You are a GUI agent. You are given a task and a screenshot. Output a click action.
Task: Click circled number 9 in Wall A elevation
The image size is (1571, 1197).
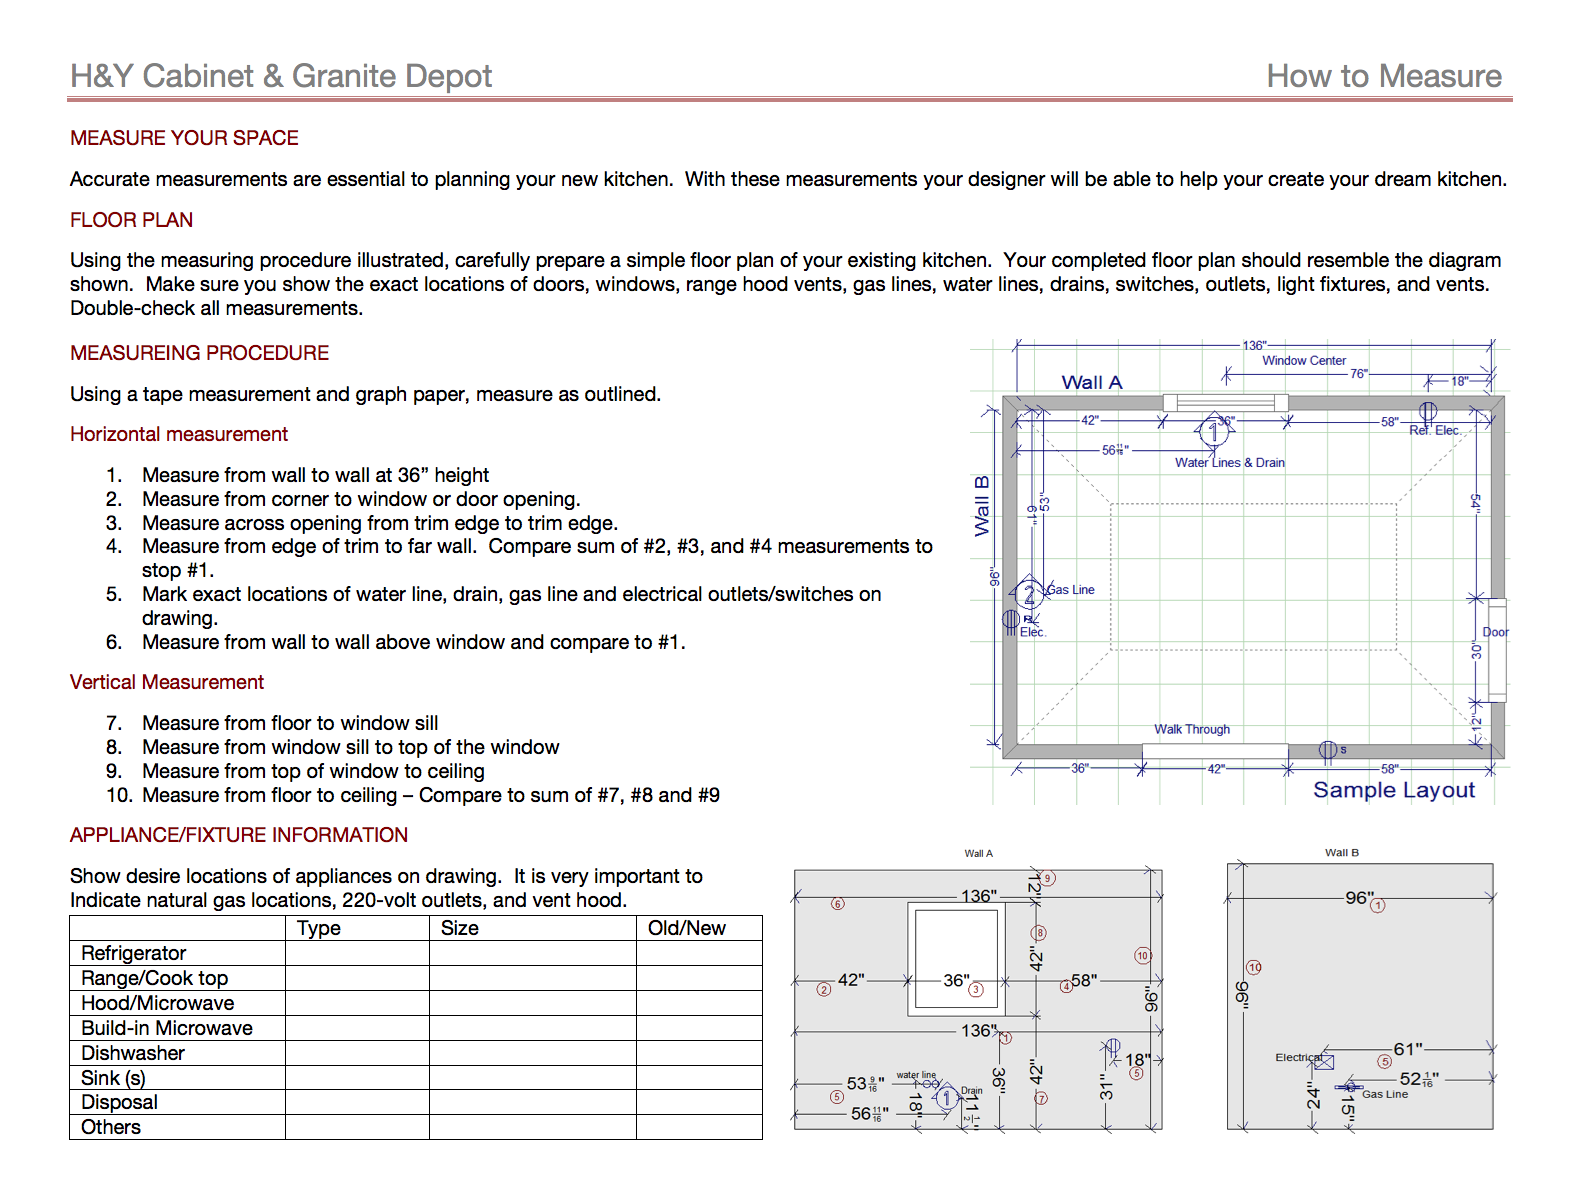tap(1048, 878)
